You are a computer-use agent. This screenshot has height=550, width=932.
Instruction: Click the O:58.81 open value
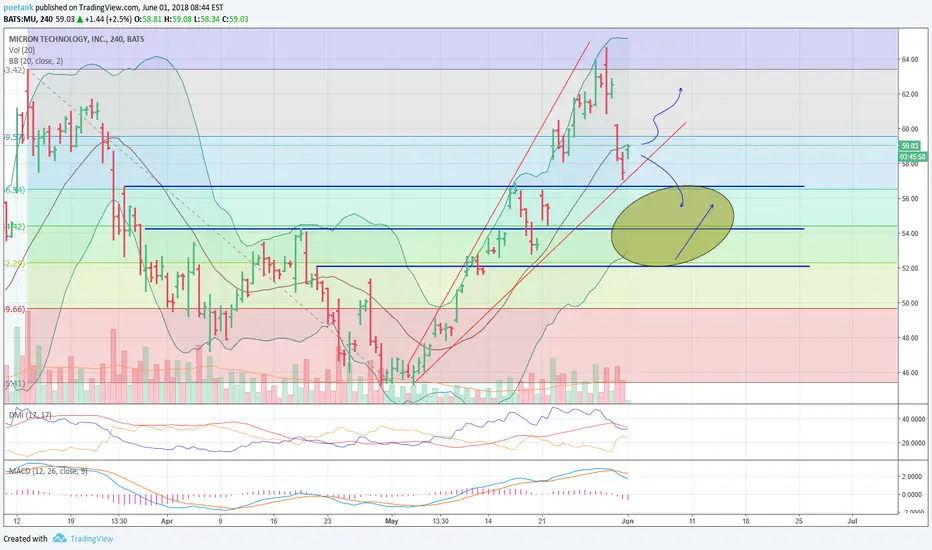click(147, 19)
